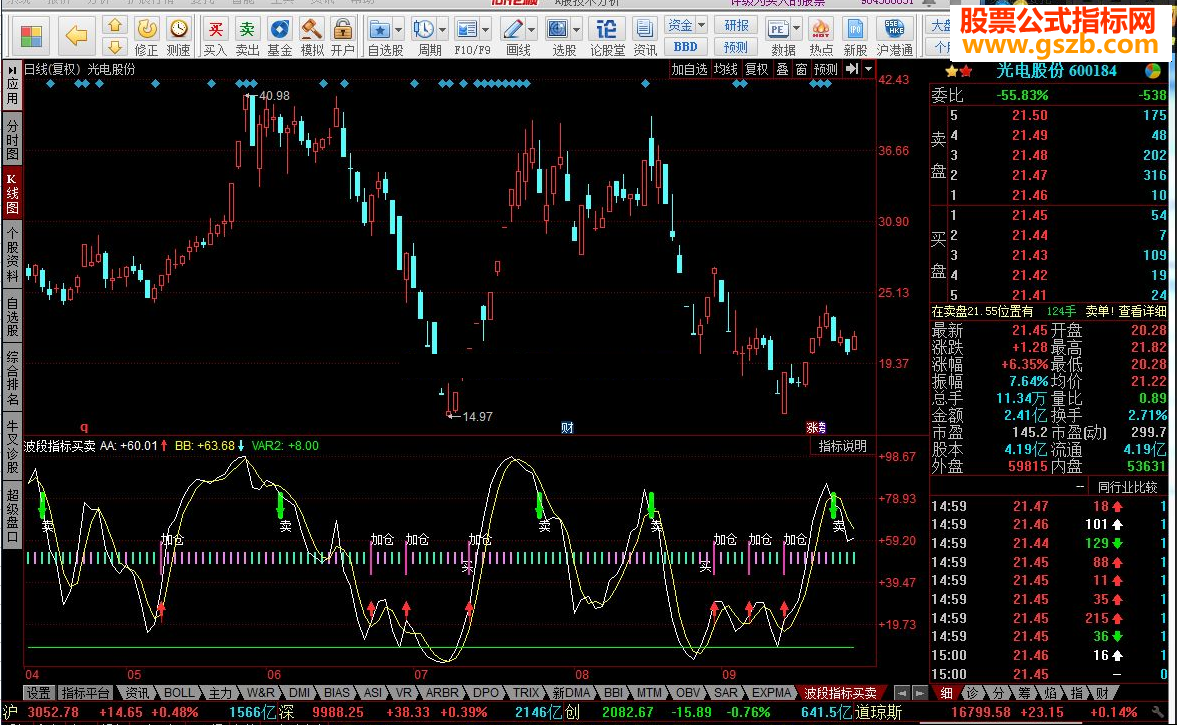Toggle the 叠 overlay button
1177x725 pixels.
[782, 69]
